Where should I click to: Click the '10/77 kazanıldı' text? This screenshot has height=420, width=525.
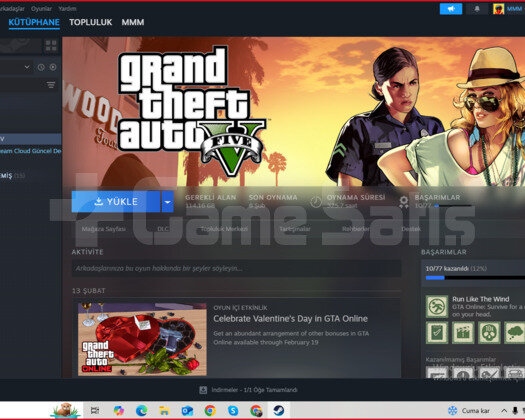(x=447, y=268)
